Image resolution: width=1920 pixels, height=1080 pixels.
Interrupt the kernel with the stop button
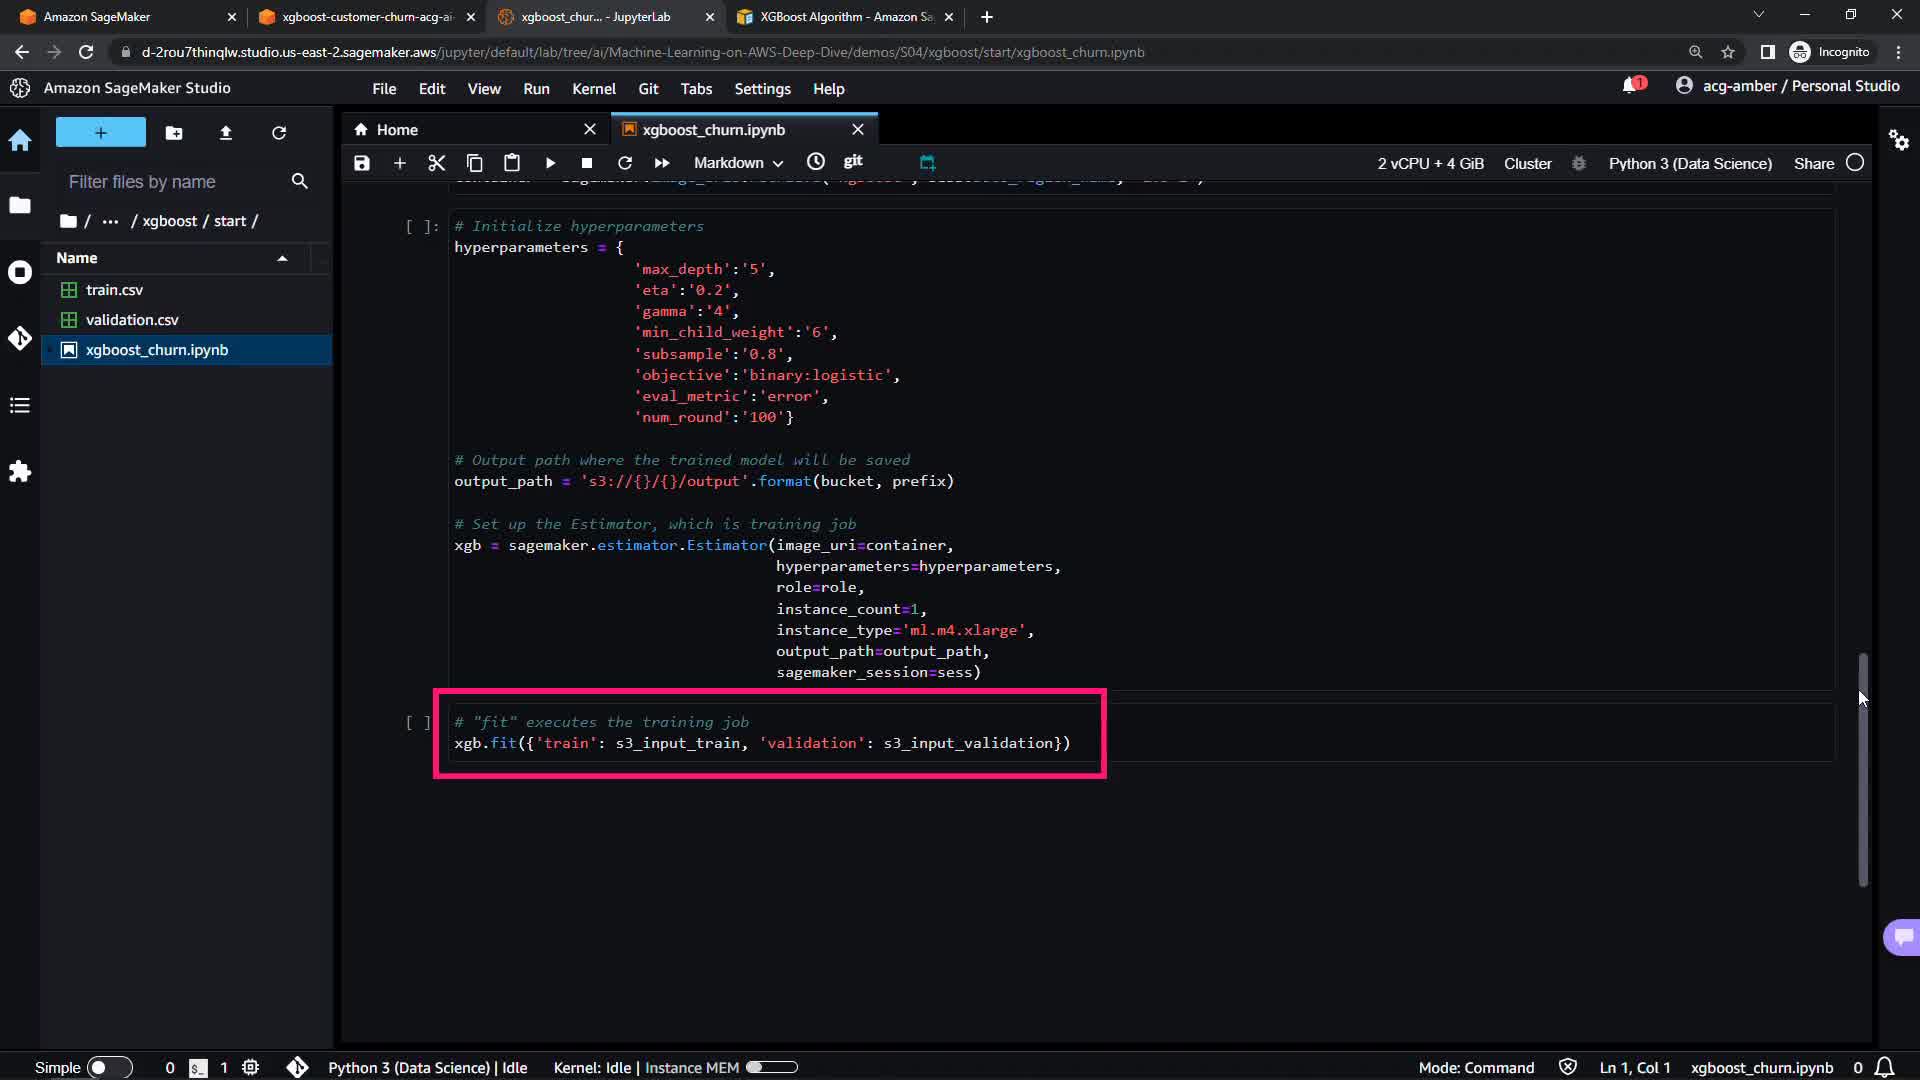(x=587, y=163)
